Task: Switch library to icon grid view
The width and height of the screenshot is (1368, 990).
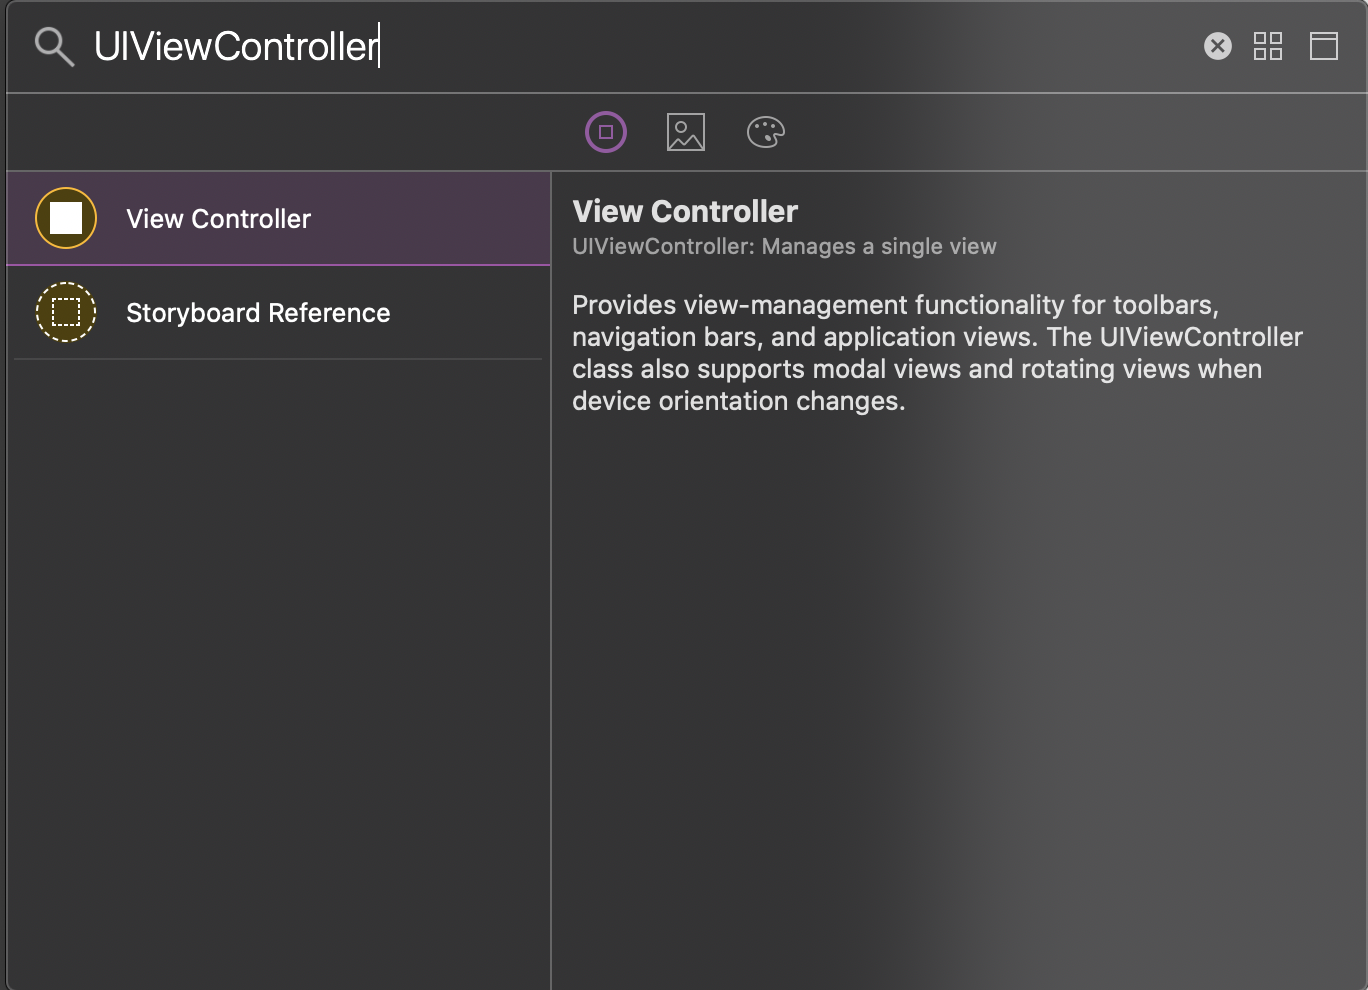Action: [1268, 46]
